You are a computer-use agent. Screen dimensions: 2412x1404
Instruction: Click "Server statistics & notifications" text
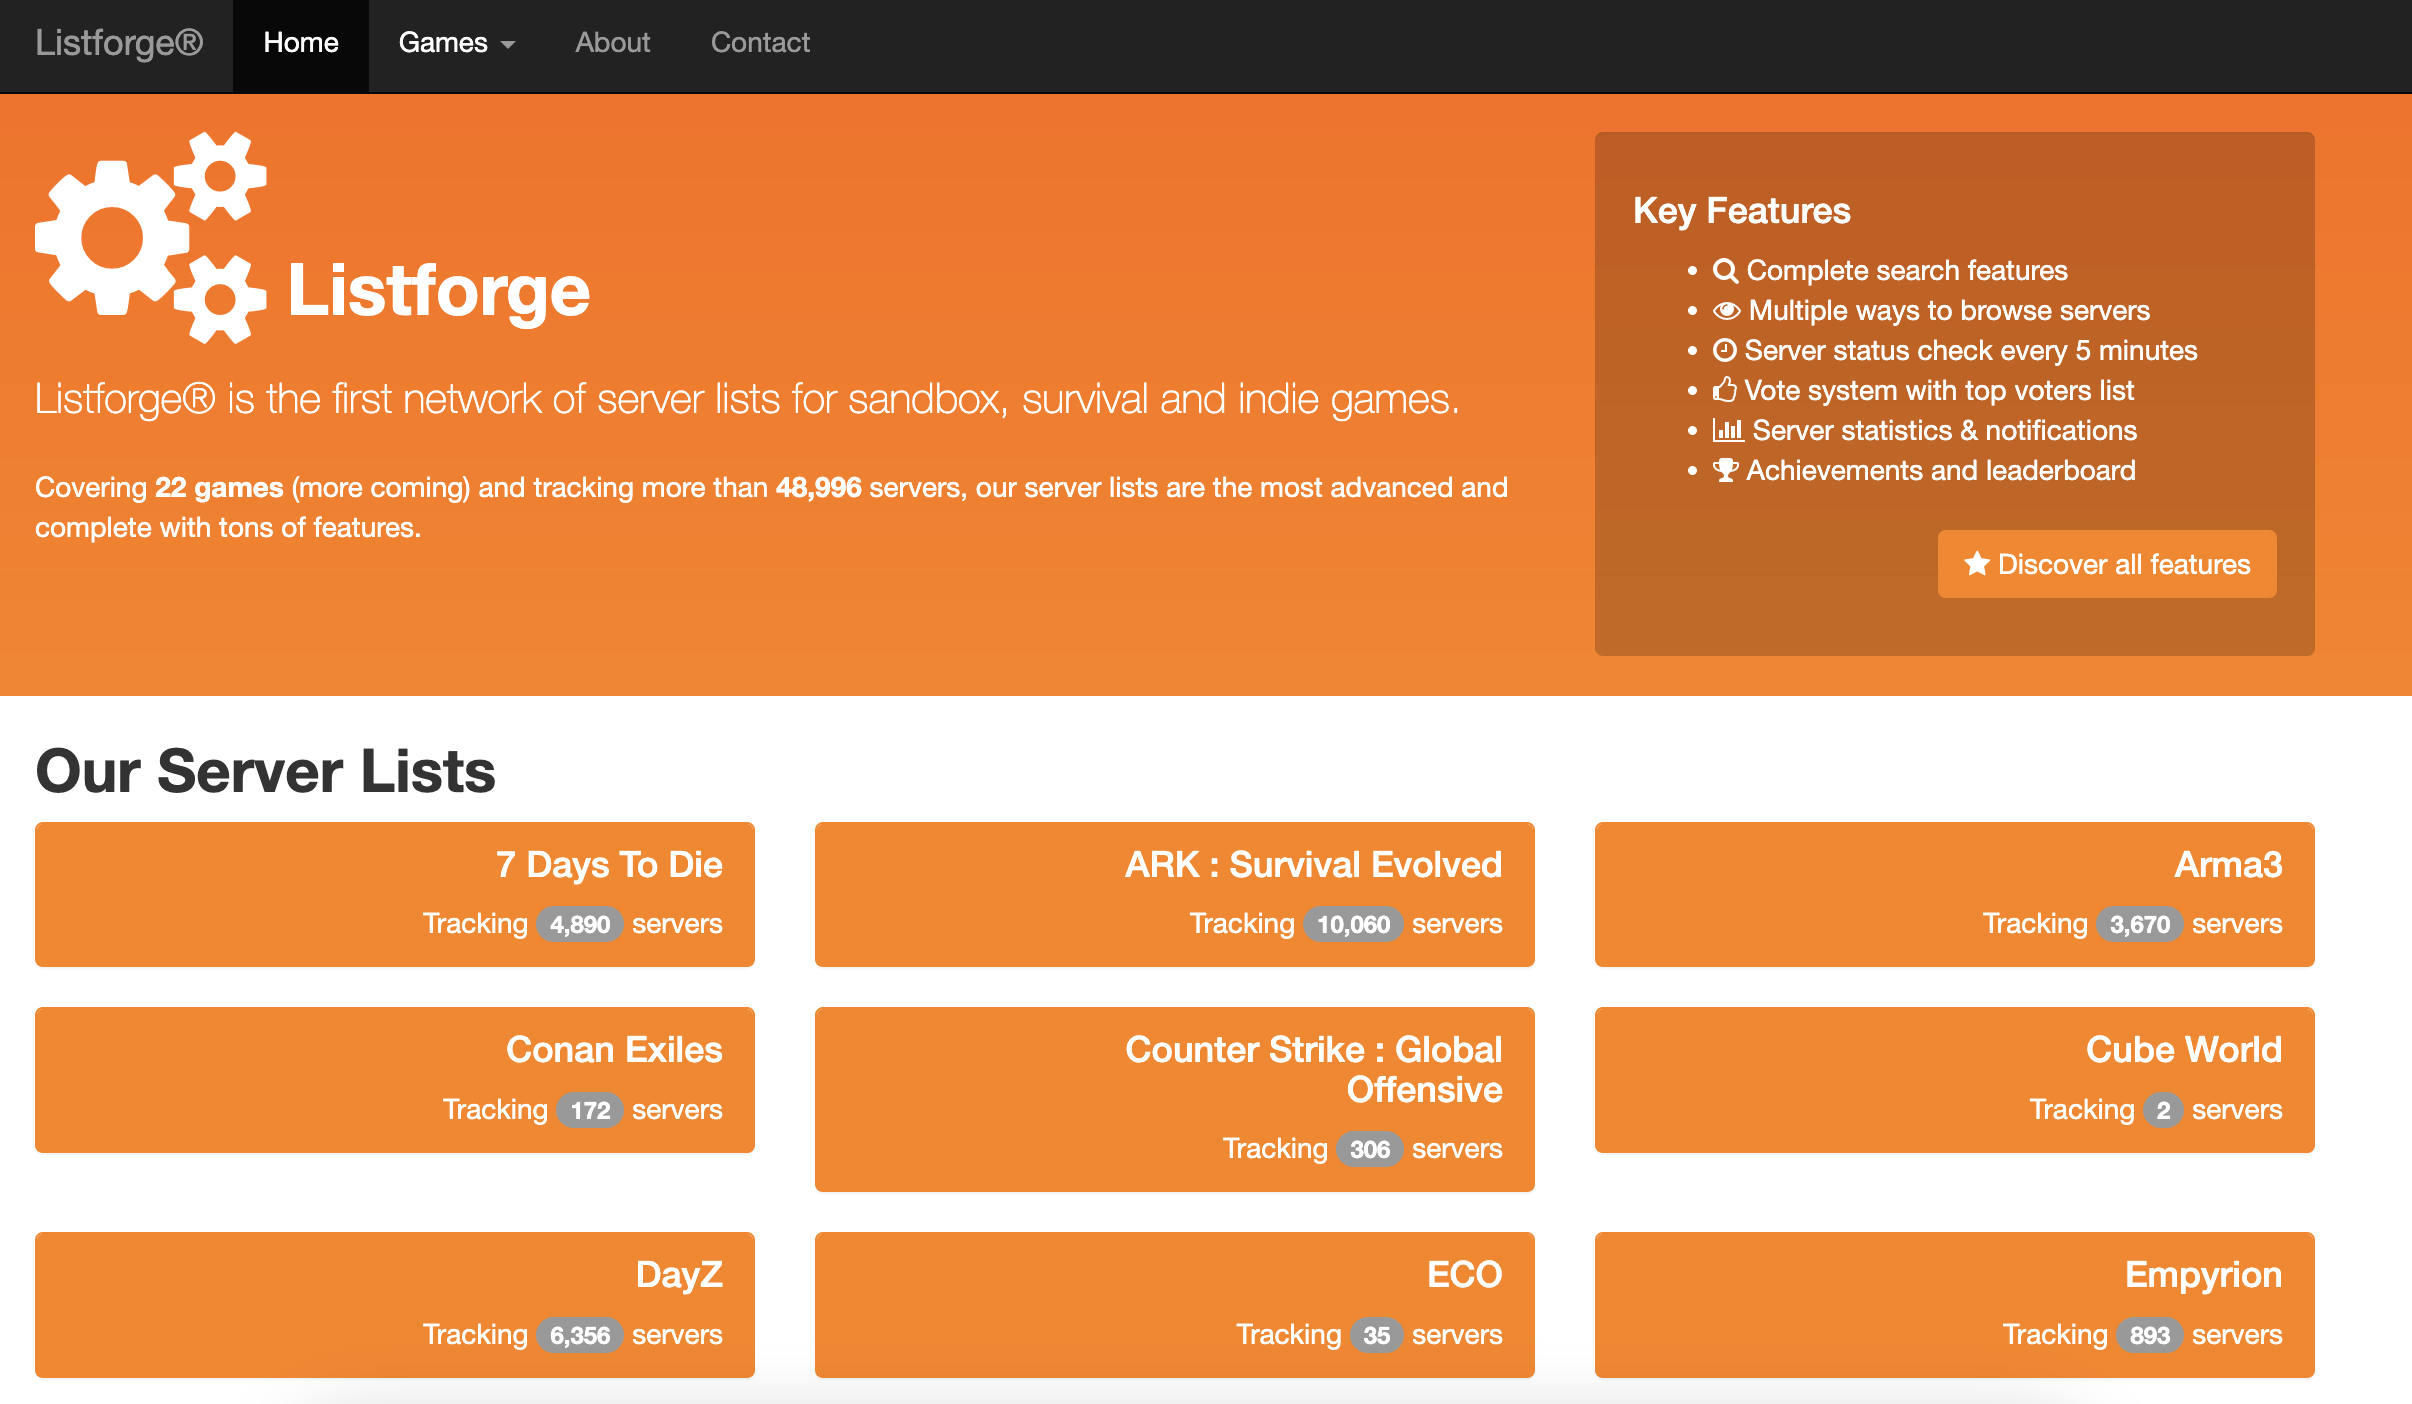tap(1945, 431)
